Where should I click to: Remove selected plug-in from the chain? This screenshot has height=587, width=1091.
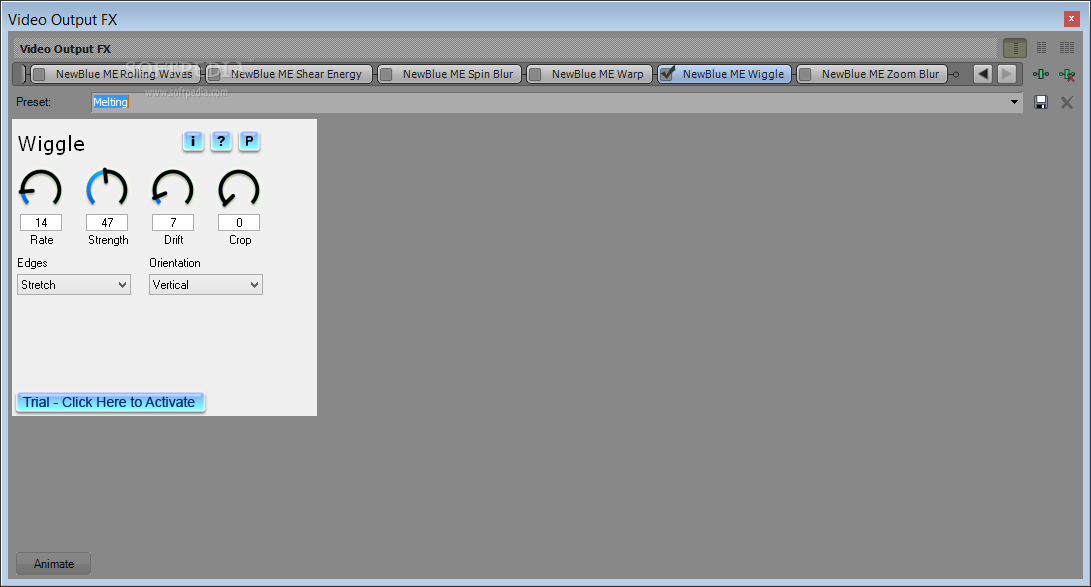pos(1067,74)
